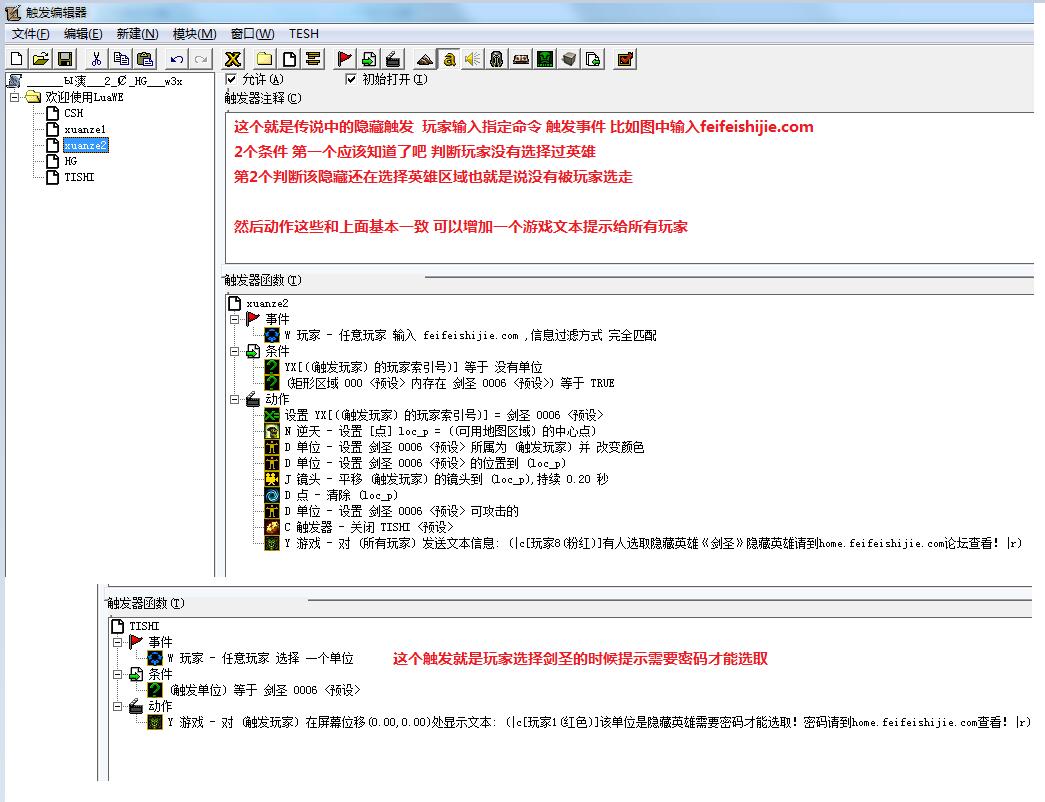Collapse the 动作 node in xuanze2 trigger
This screenshot has height=802, width=1045.
(234, 399)
